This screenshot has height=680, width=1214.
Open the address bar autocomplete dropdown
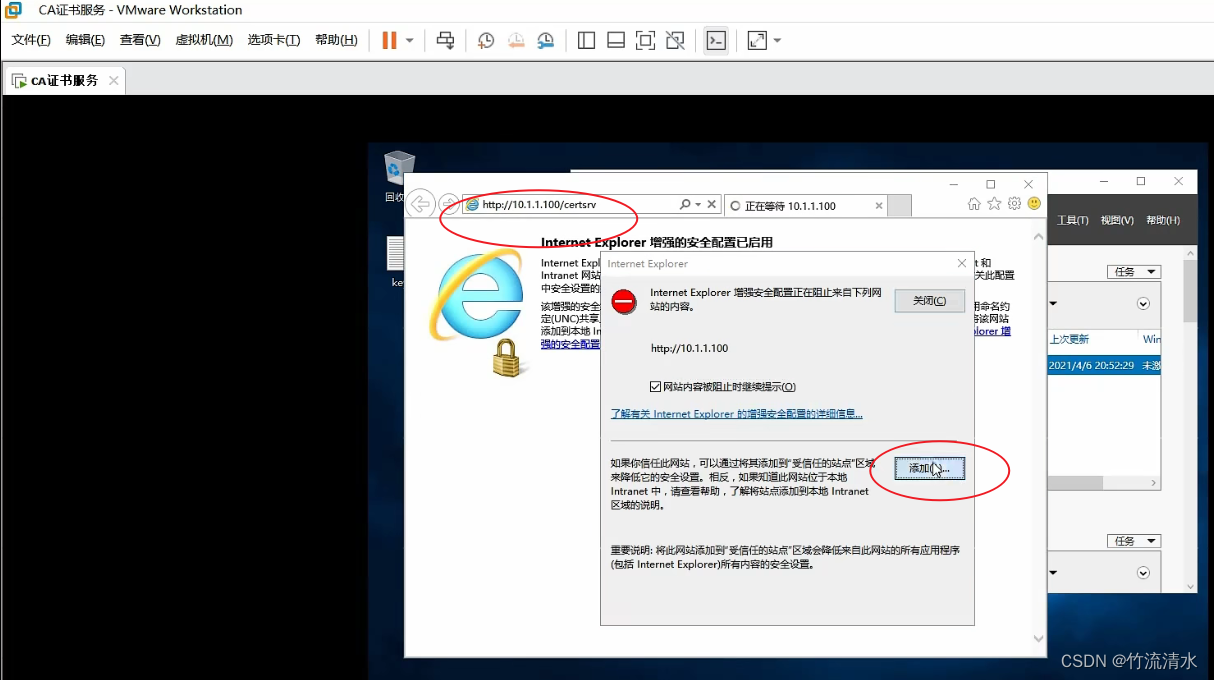tap(698, 204)
